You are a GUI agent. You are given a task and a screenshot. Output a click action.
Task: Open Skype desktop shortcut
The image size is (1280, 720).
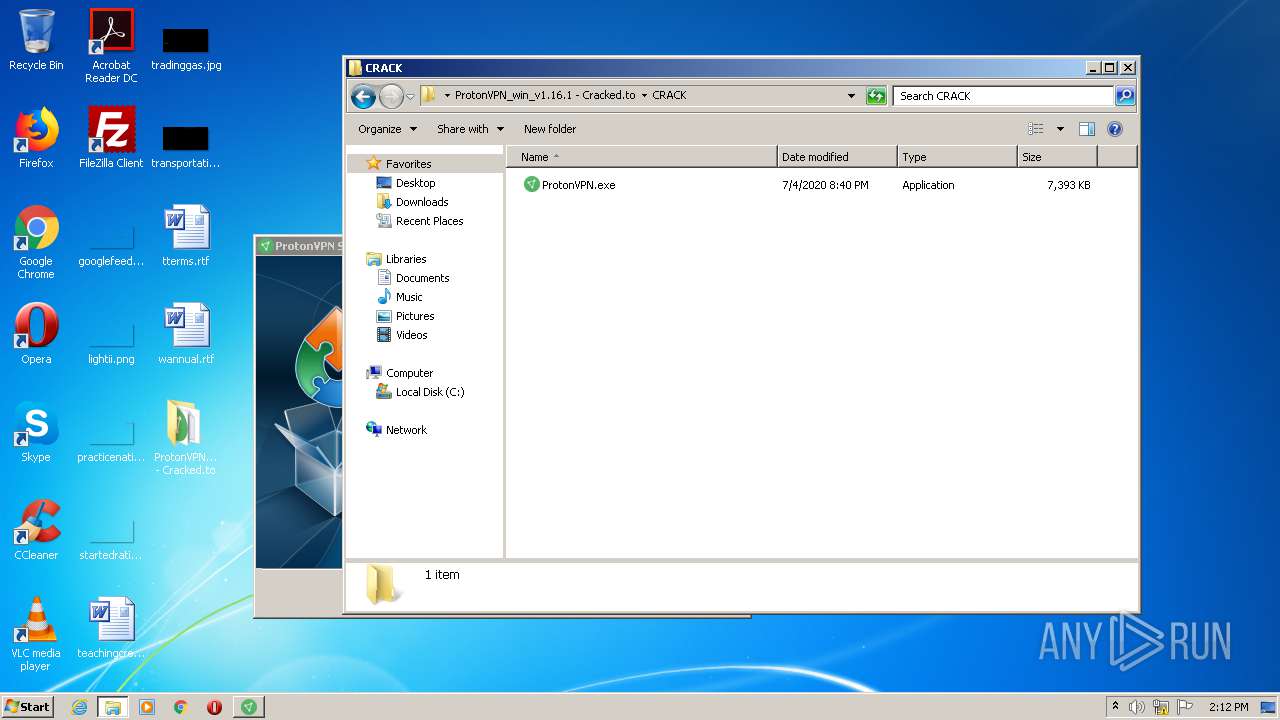[36, 432]
